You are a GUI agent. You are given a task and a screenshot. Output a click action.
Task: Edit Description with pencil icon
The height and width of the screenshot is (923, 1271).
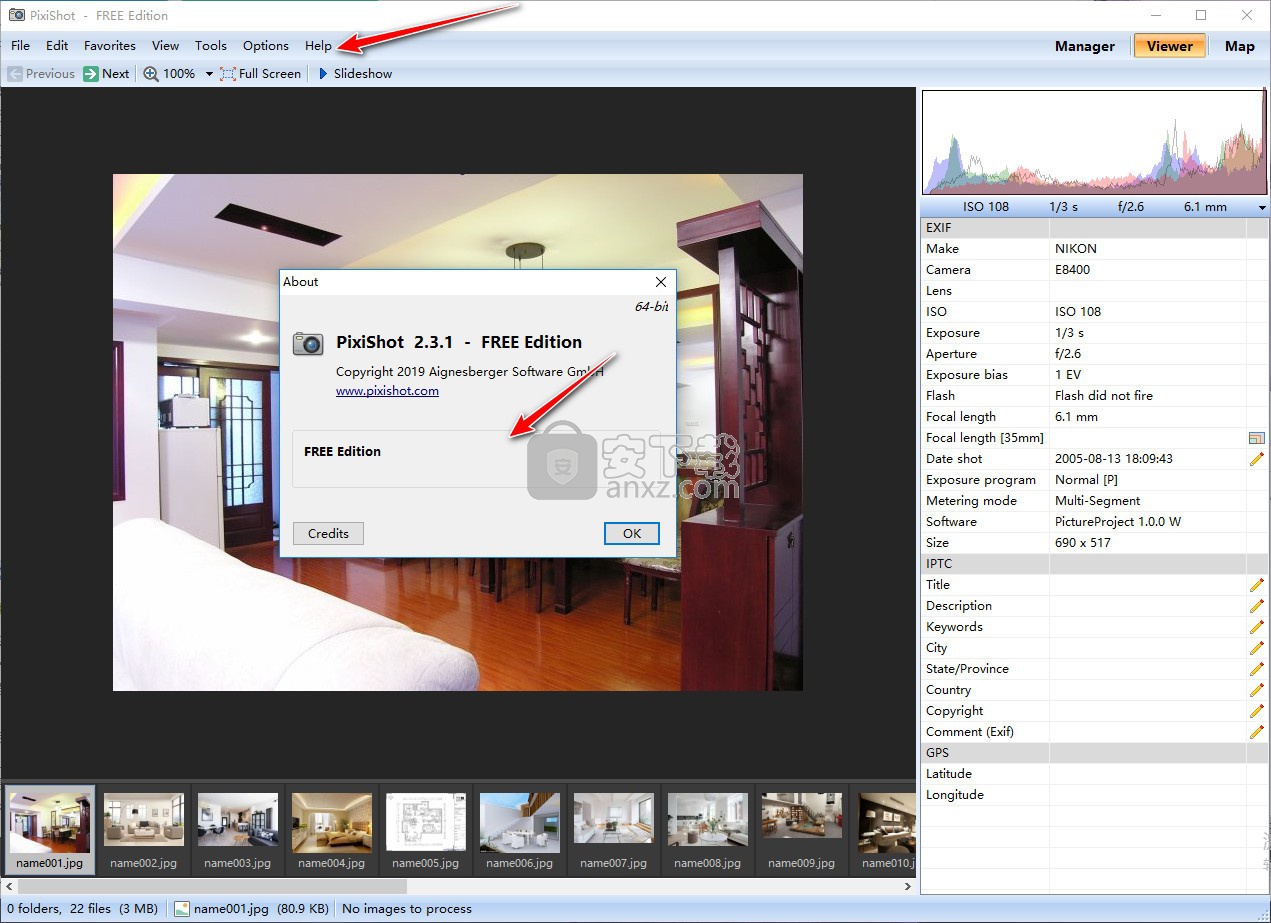pyautogui.click(x=1257, y=606)
